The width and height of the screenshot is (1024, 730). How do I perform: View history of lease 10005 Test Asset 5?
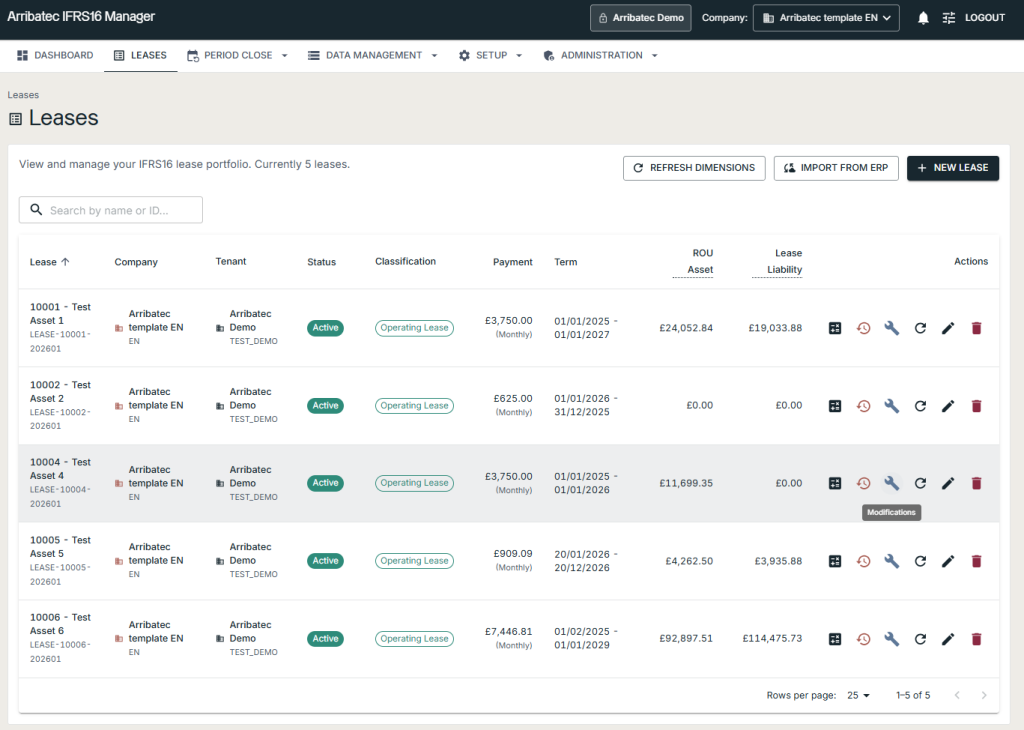click(x=863, y=561)
